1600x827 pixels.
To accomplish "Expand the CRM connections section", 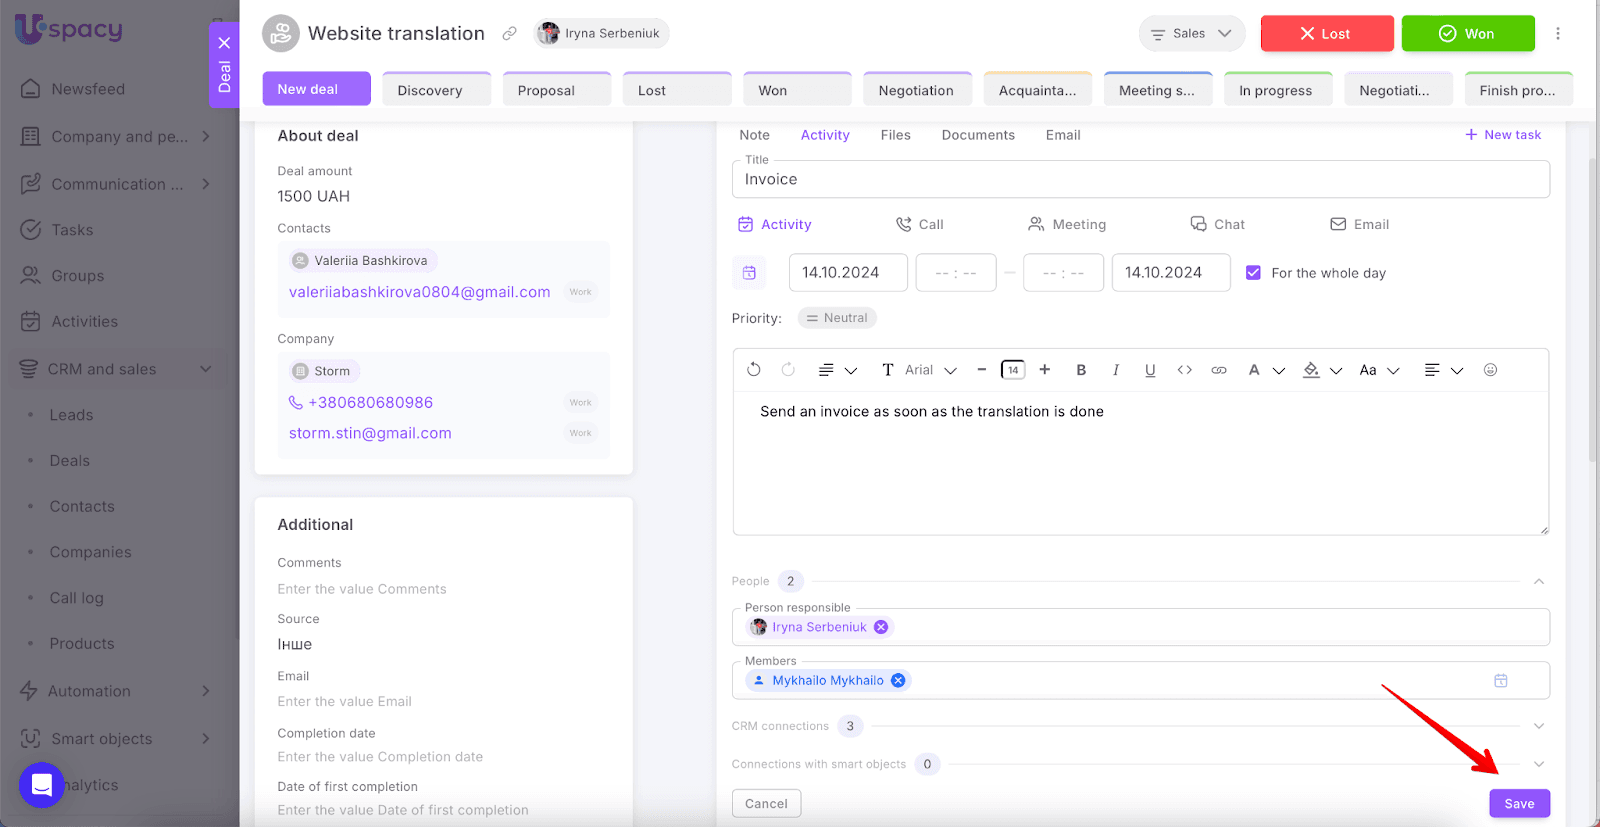I will (1538, 726).
